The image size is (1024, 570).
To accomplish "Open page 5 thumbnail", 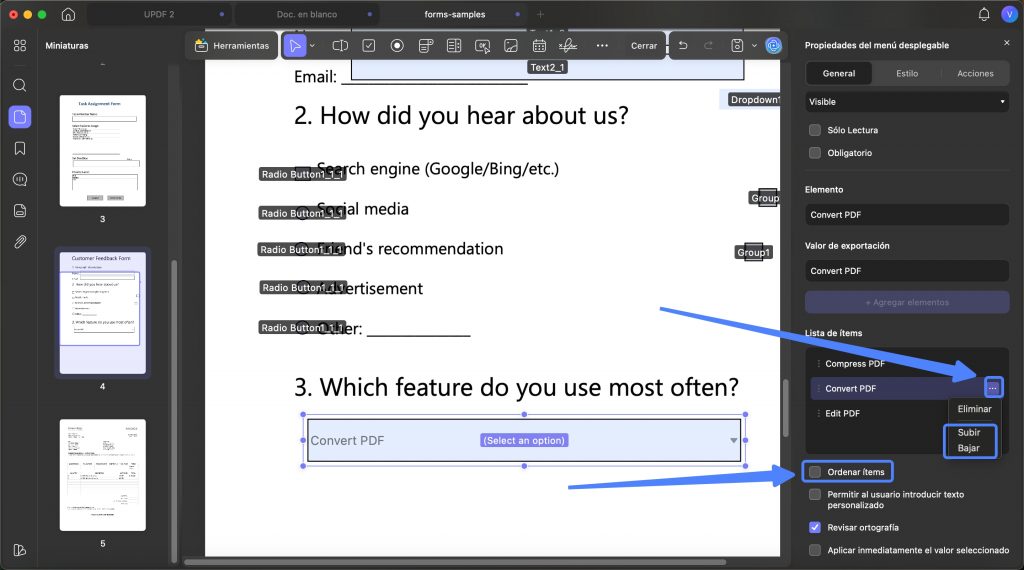I will point(103,475).
